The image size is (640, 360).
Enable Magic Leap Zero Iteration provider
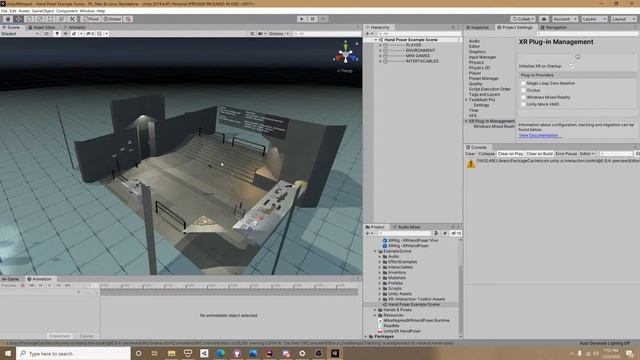coord(523,83)
